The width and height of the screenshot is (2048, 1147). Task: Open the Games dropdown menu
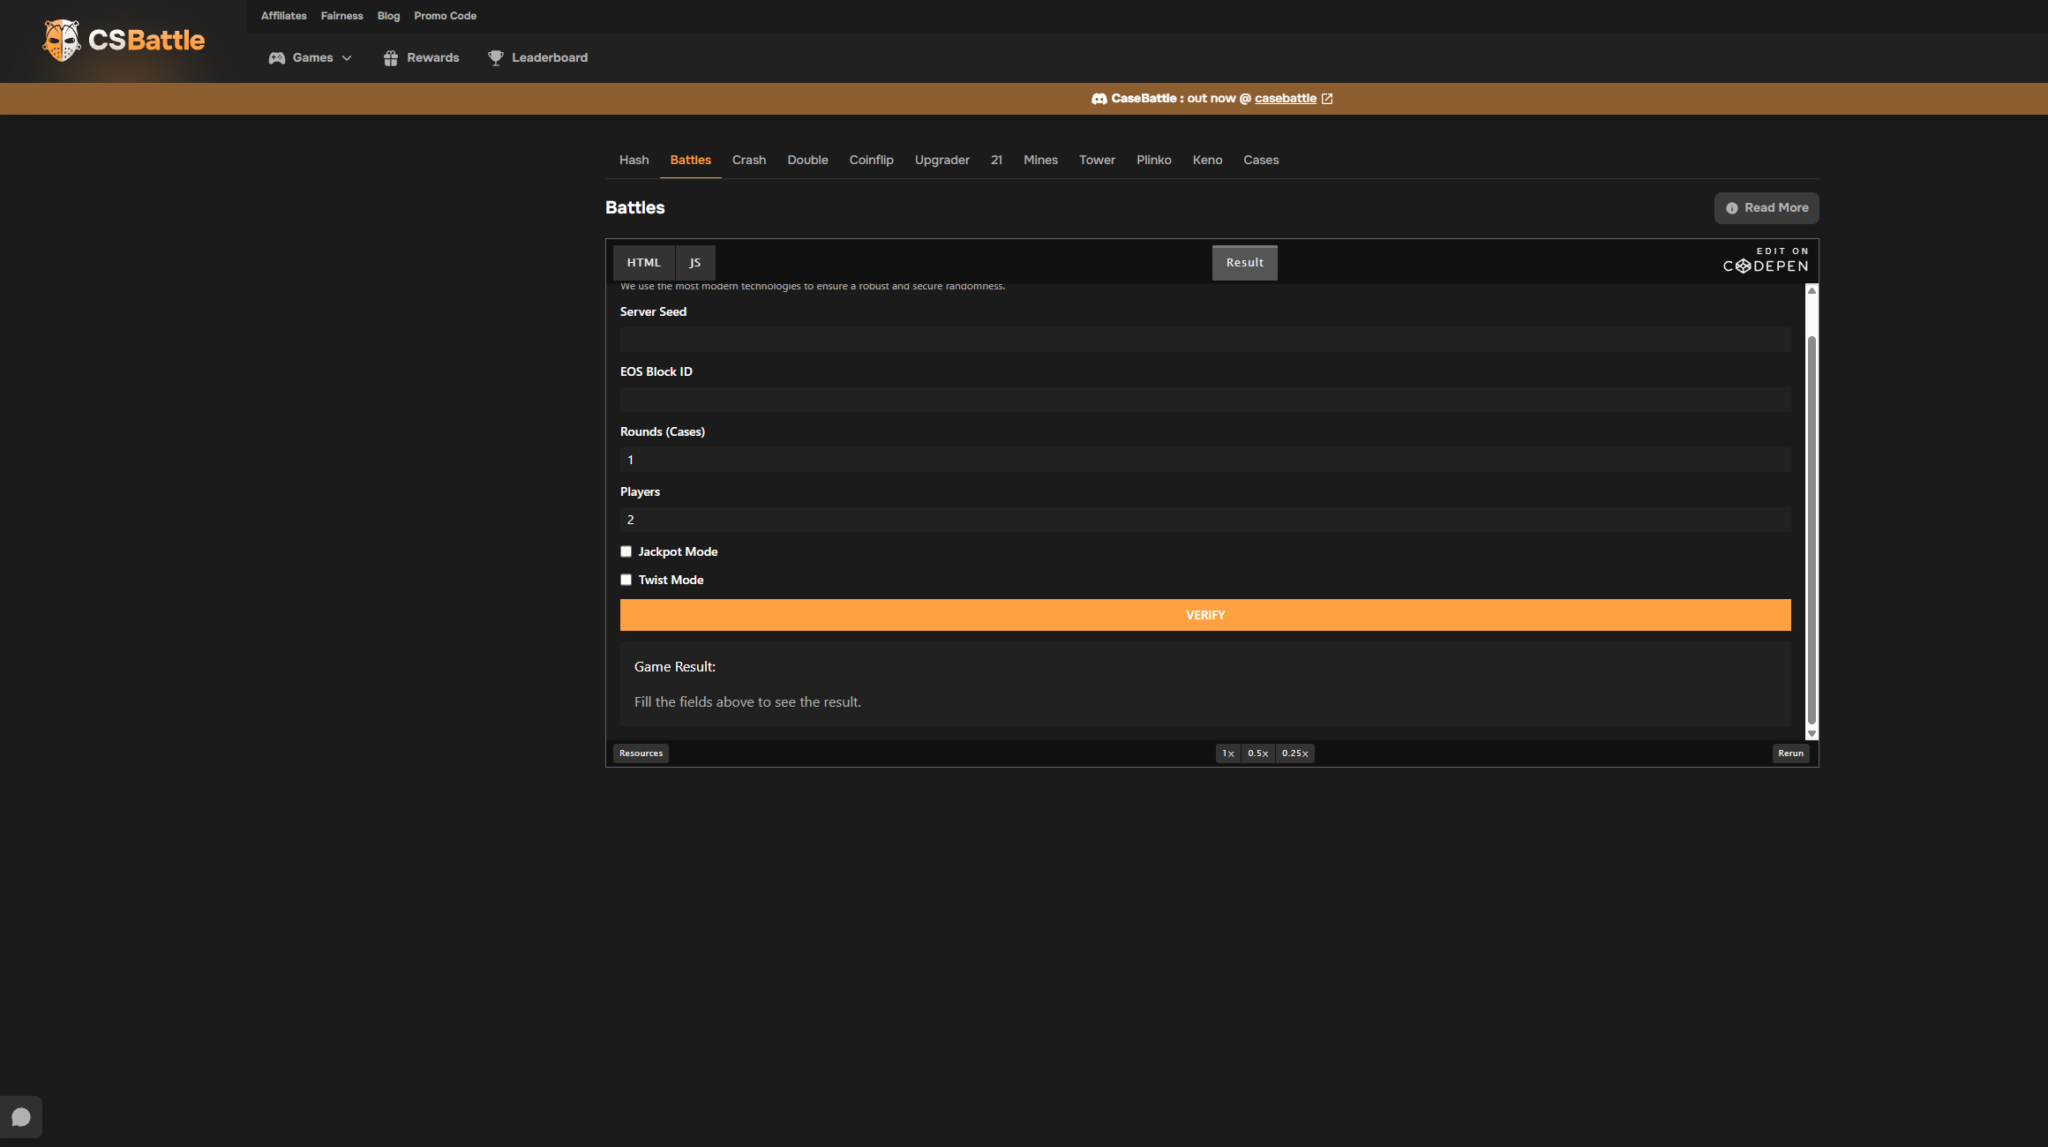pos(311,58)
